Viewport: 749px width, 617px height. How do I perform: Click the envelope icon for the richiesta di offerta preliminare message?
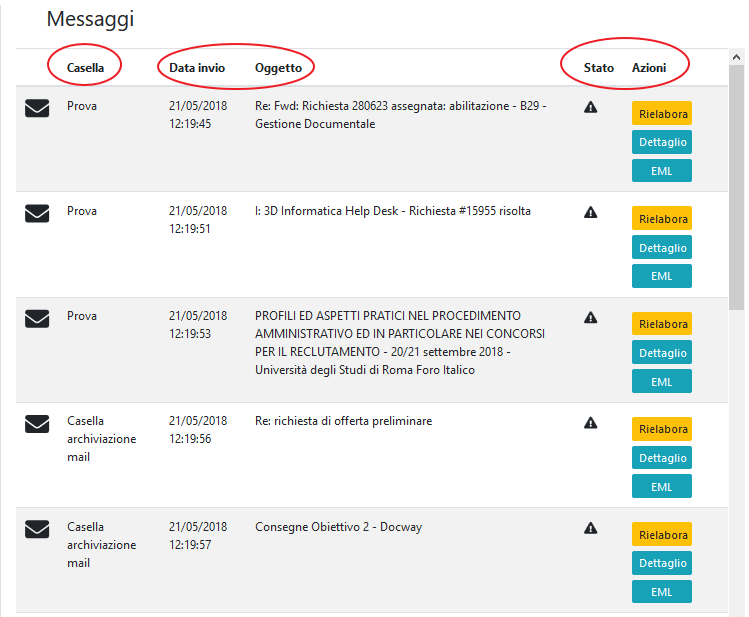click(37, 424)
